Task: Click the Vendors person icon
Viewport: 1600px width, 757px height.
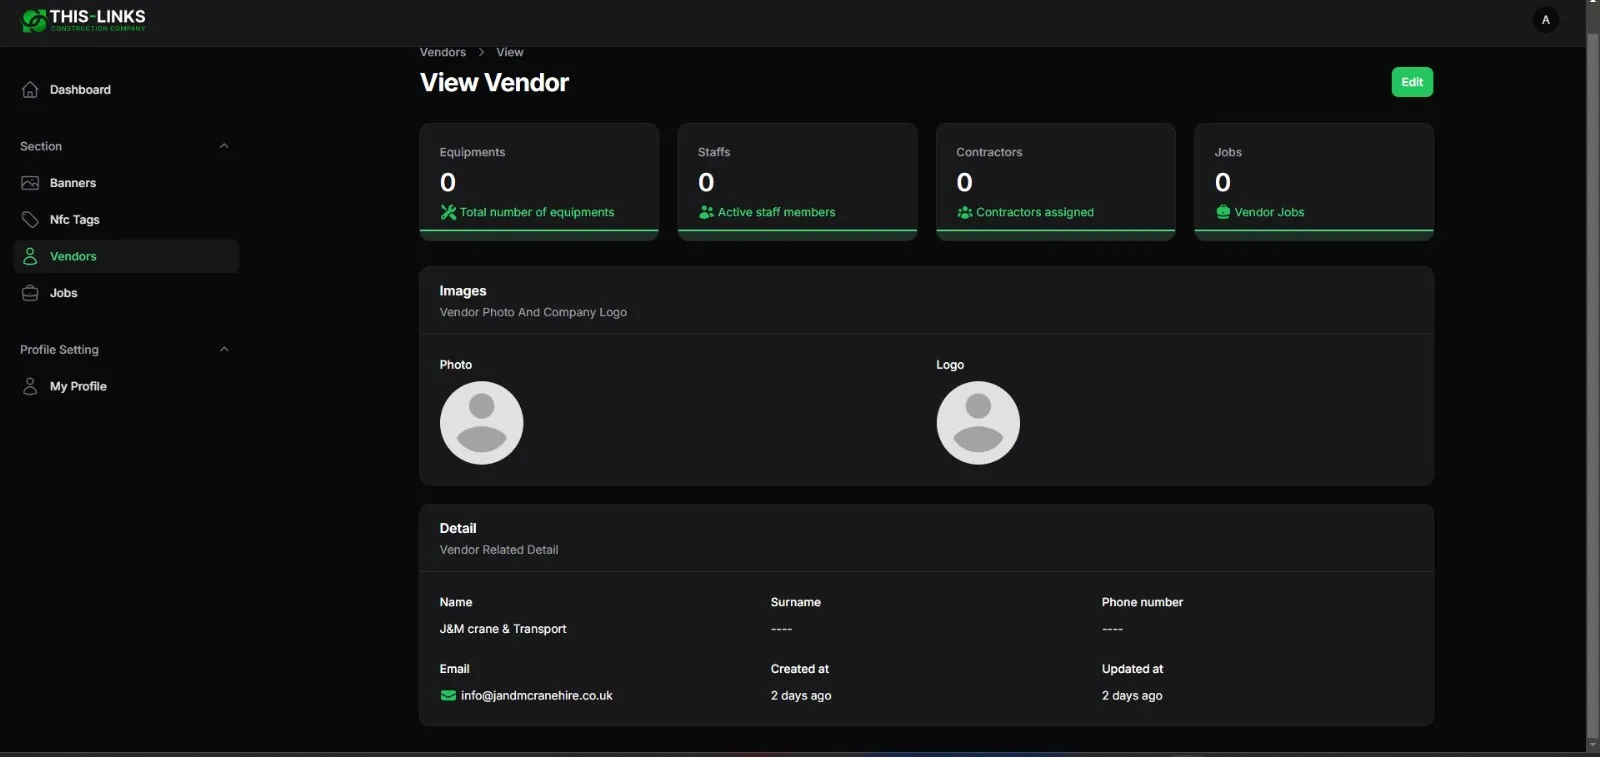Action: tap(30, 256)
